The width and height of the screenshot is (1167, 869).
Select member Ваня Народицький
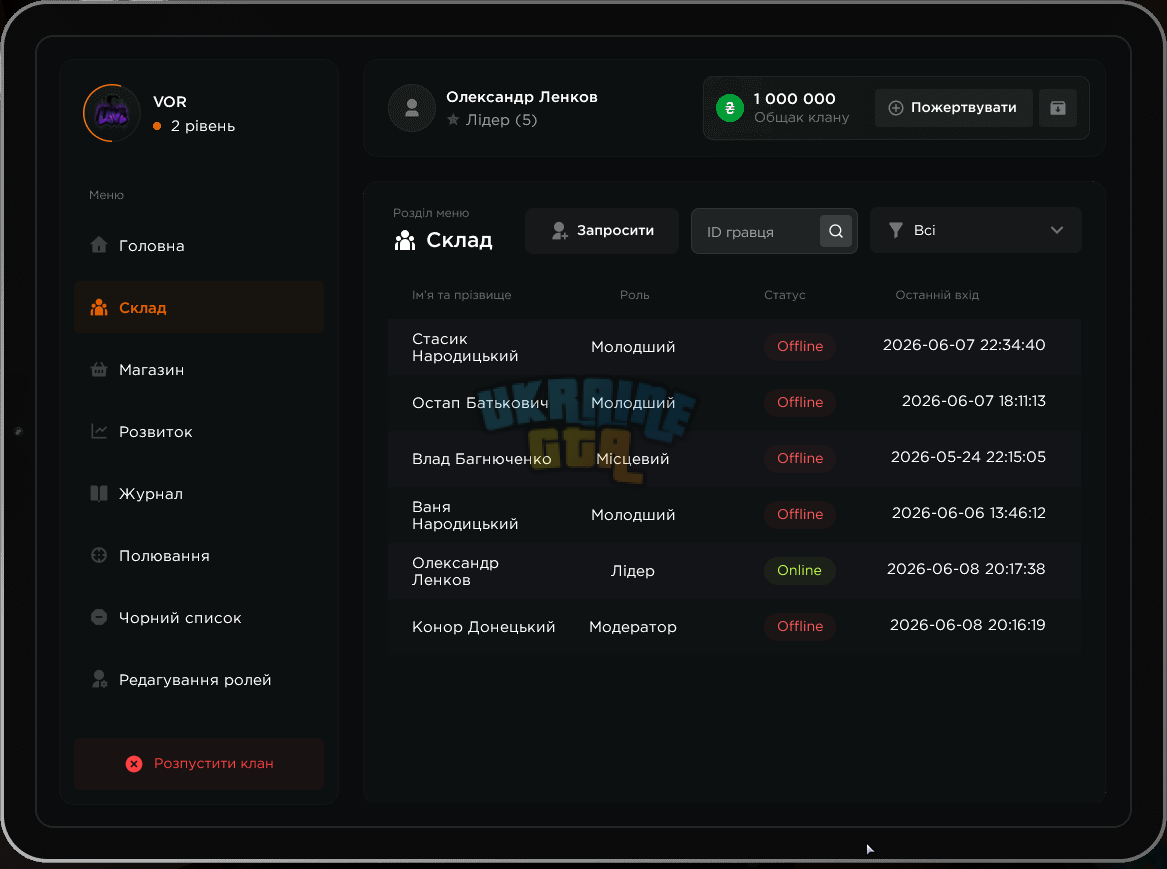pos(734,515)
